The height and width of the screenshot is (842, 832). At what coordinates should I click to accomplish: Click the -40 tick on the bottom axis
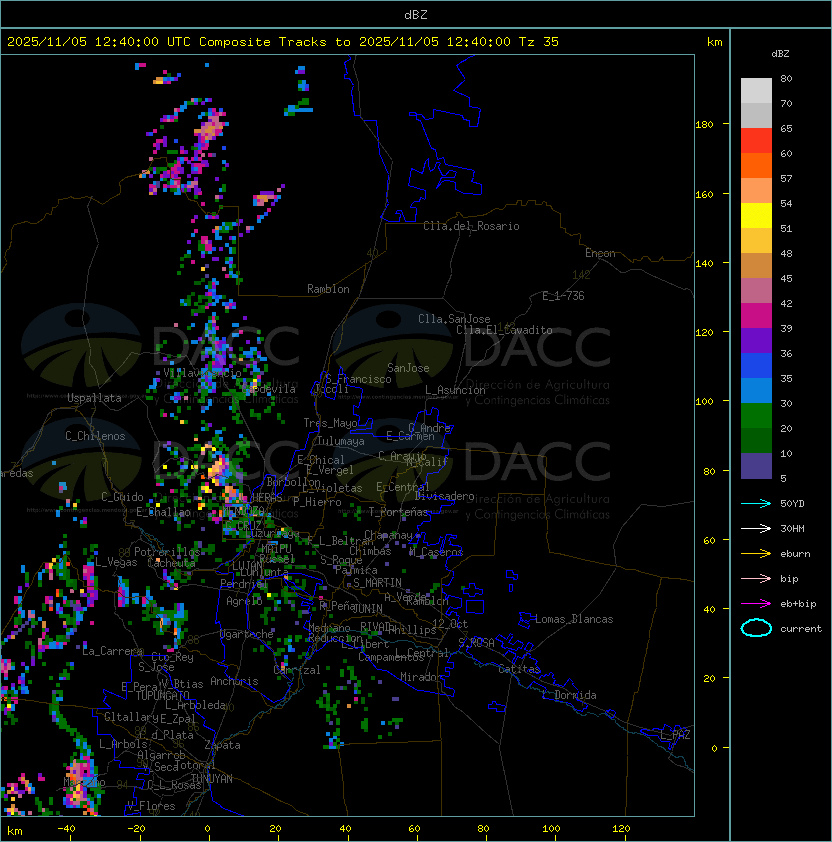pos(66,829)
